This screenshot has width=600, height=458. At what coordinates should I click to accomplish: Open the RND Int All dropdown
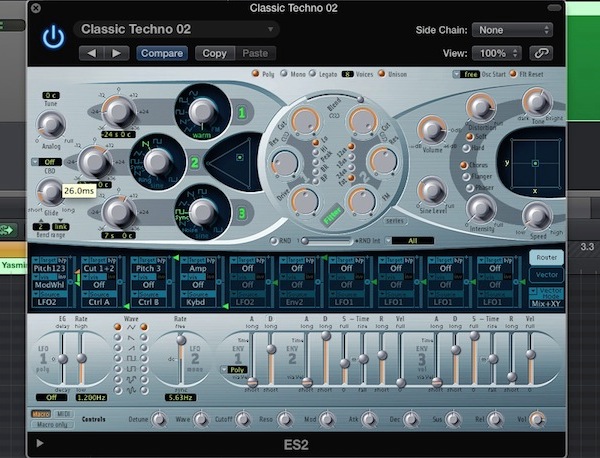click(409, 241)
